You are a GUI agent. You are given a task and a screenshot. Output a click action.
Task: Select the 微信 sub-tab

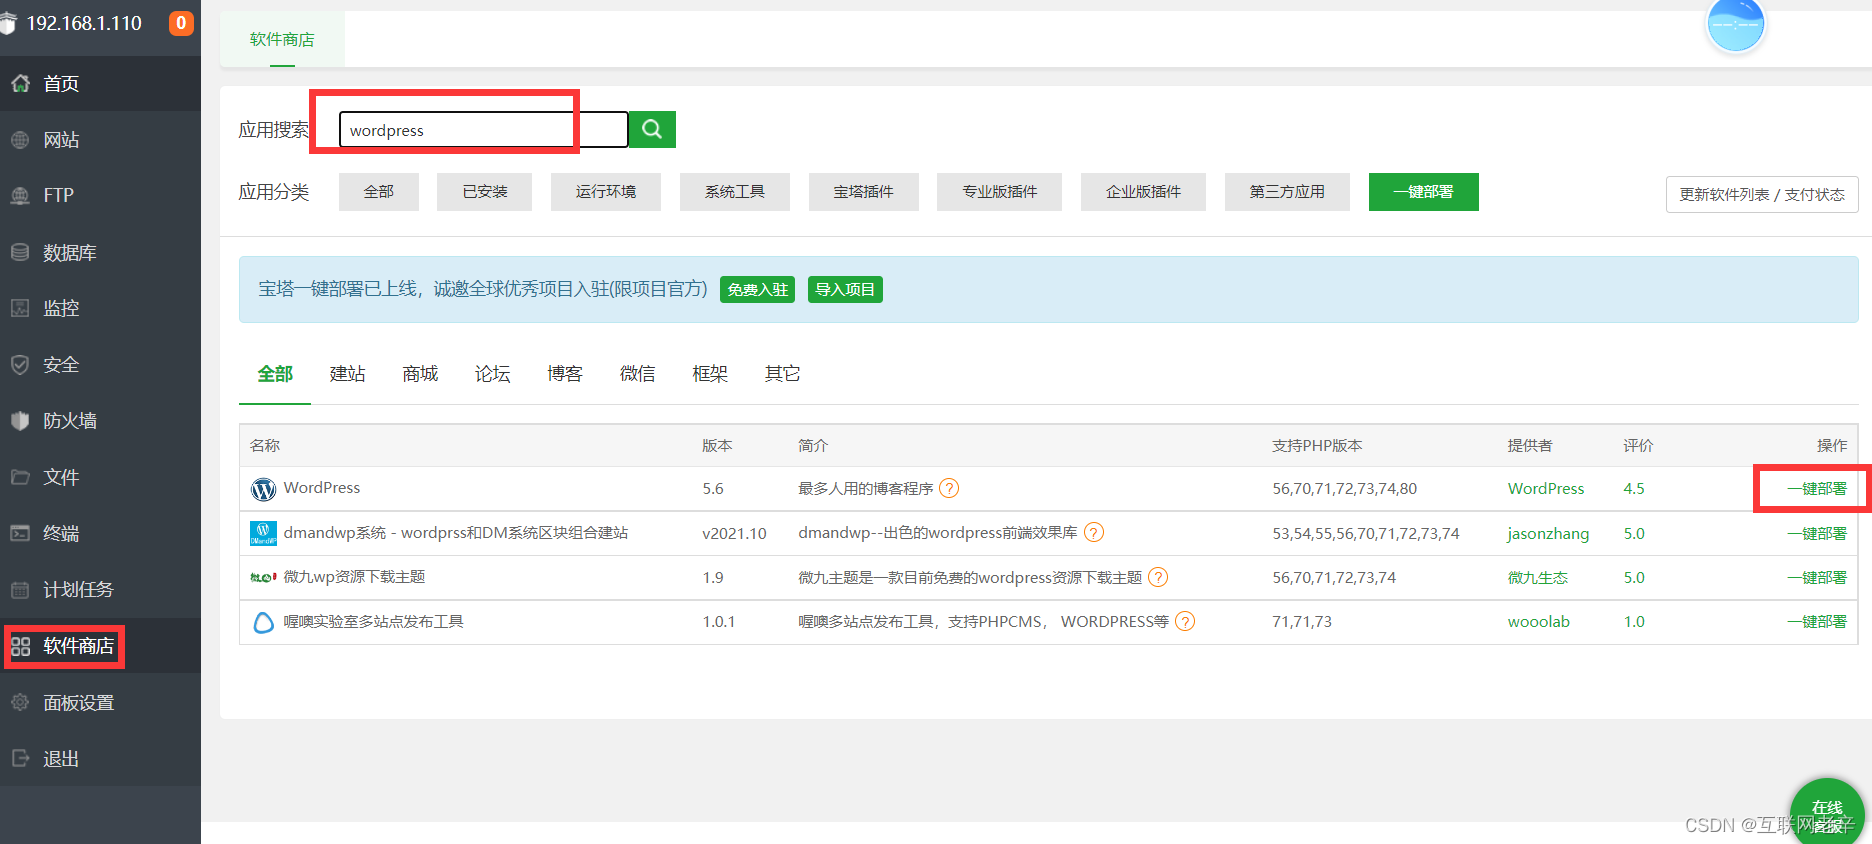[x=638, y=374]
